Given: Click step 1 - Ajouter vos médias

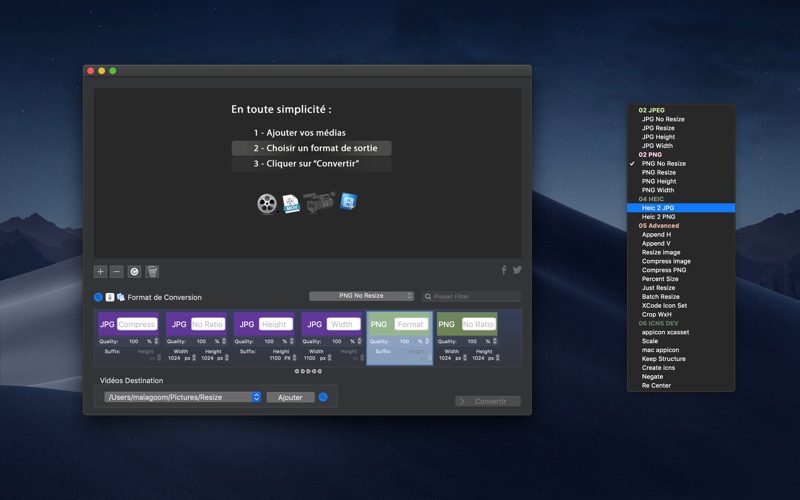Looking at the screenshot, I should [300, 133].
